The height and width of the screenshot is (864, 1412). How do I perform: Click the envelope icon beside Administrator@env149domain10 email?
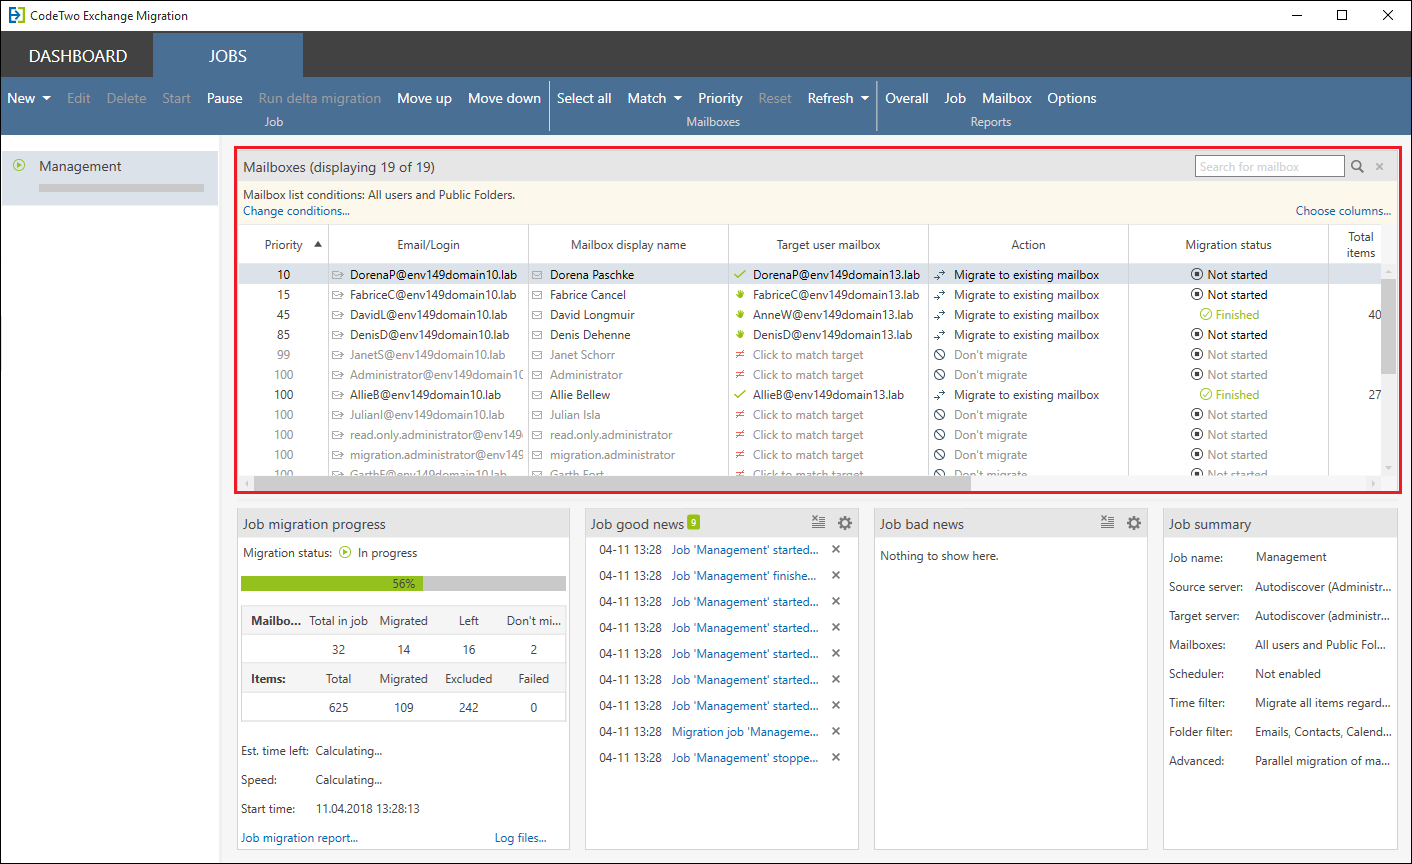coord(337,375)
